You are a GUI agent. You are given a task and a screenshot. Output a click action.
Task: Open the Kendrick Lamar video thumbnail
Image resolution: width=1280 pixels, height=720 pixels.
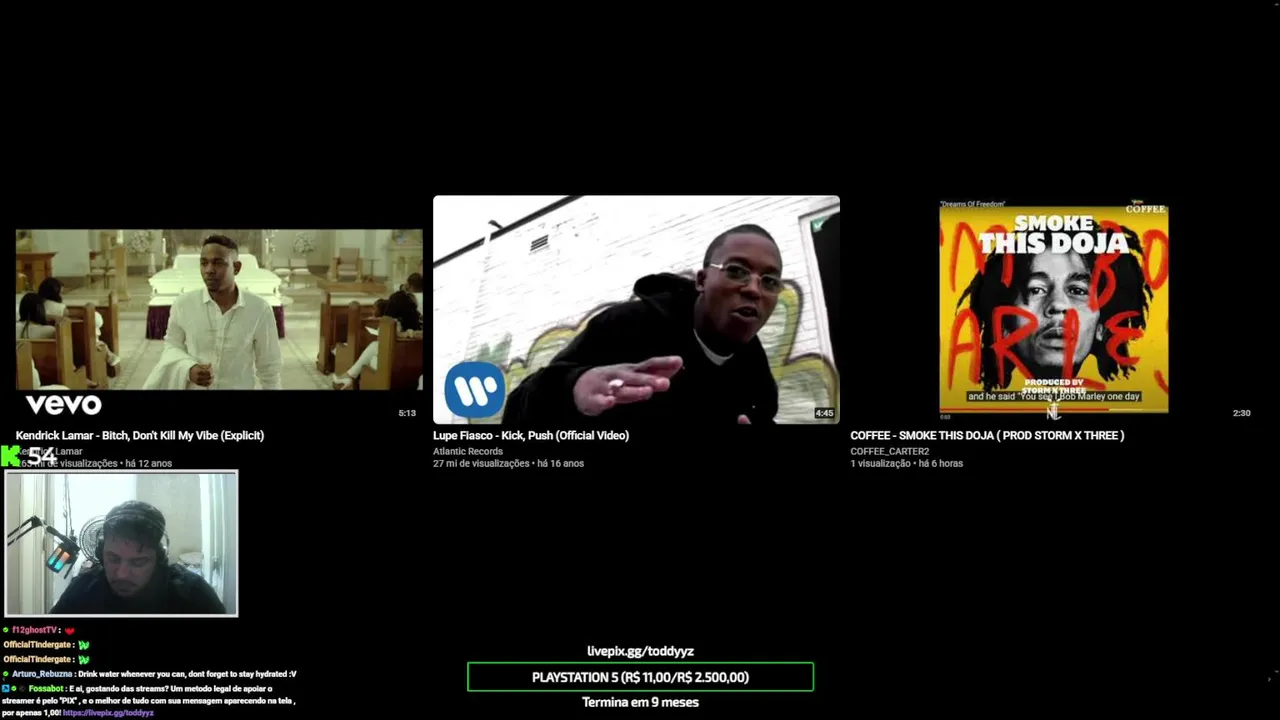tap(219, 310)
